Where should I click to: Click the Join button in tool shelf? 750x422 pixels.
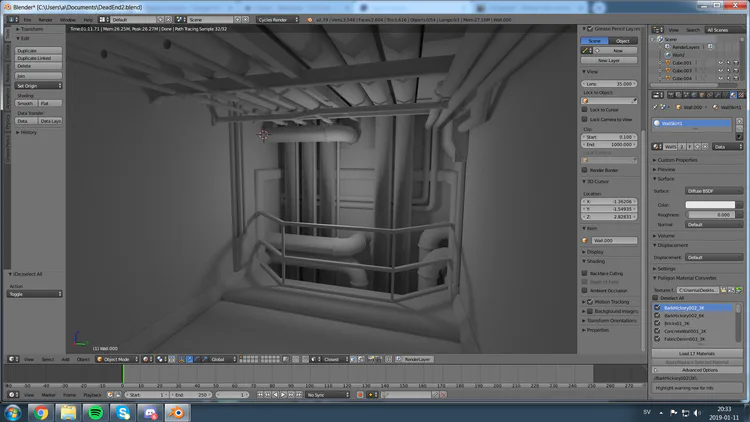[x=39, y=76]
